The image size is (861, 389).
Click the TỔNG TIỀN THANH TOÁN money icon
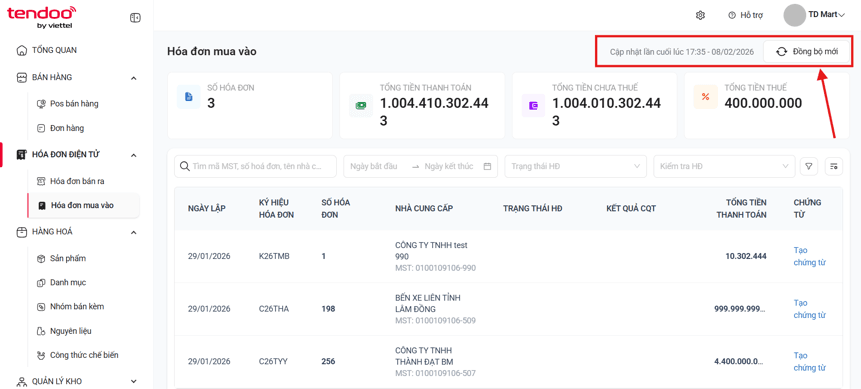(361, 105)
